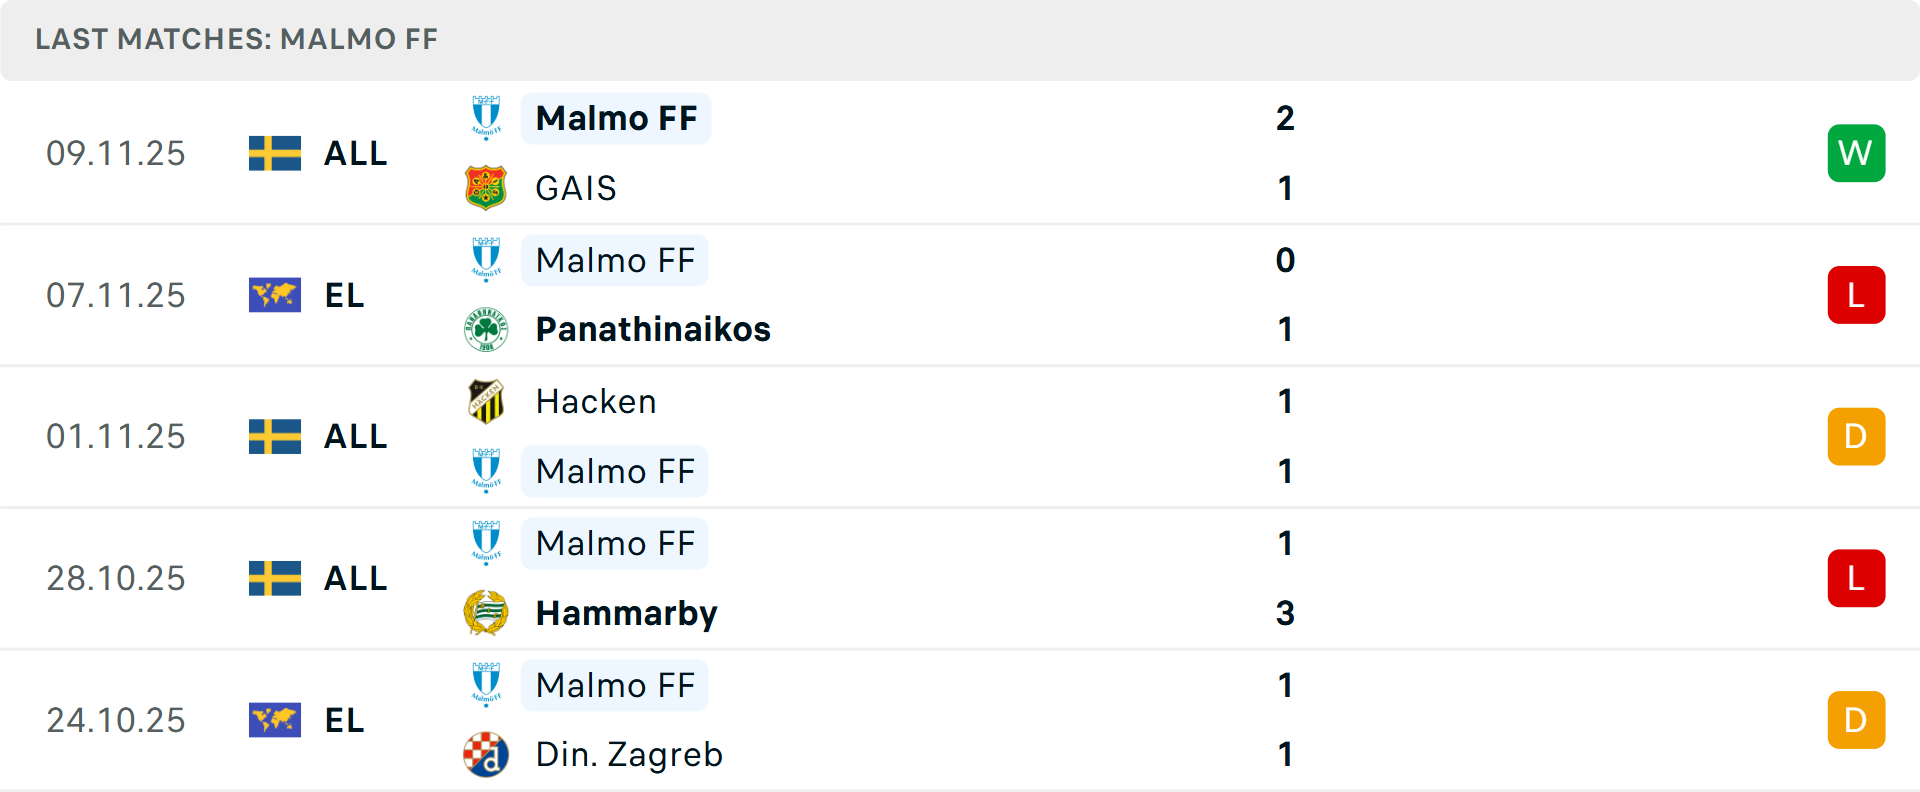Click the Hammarby club crest icon
This screenshot has width=1920, height=792.
(x=486, y=613)
